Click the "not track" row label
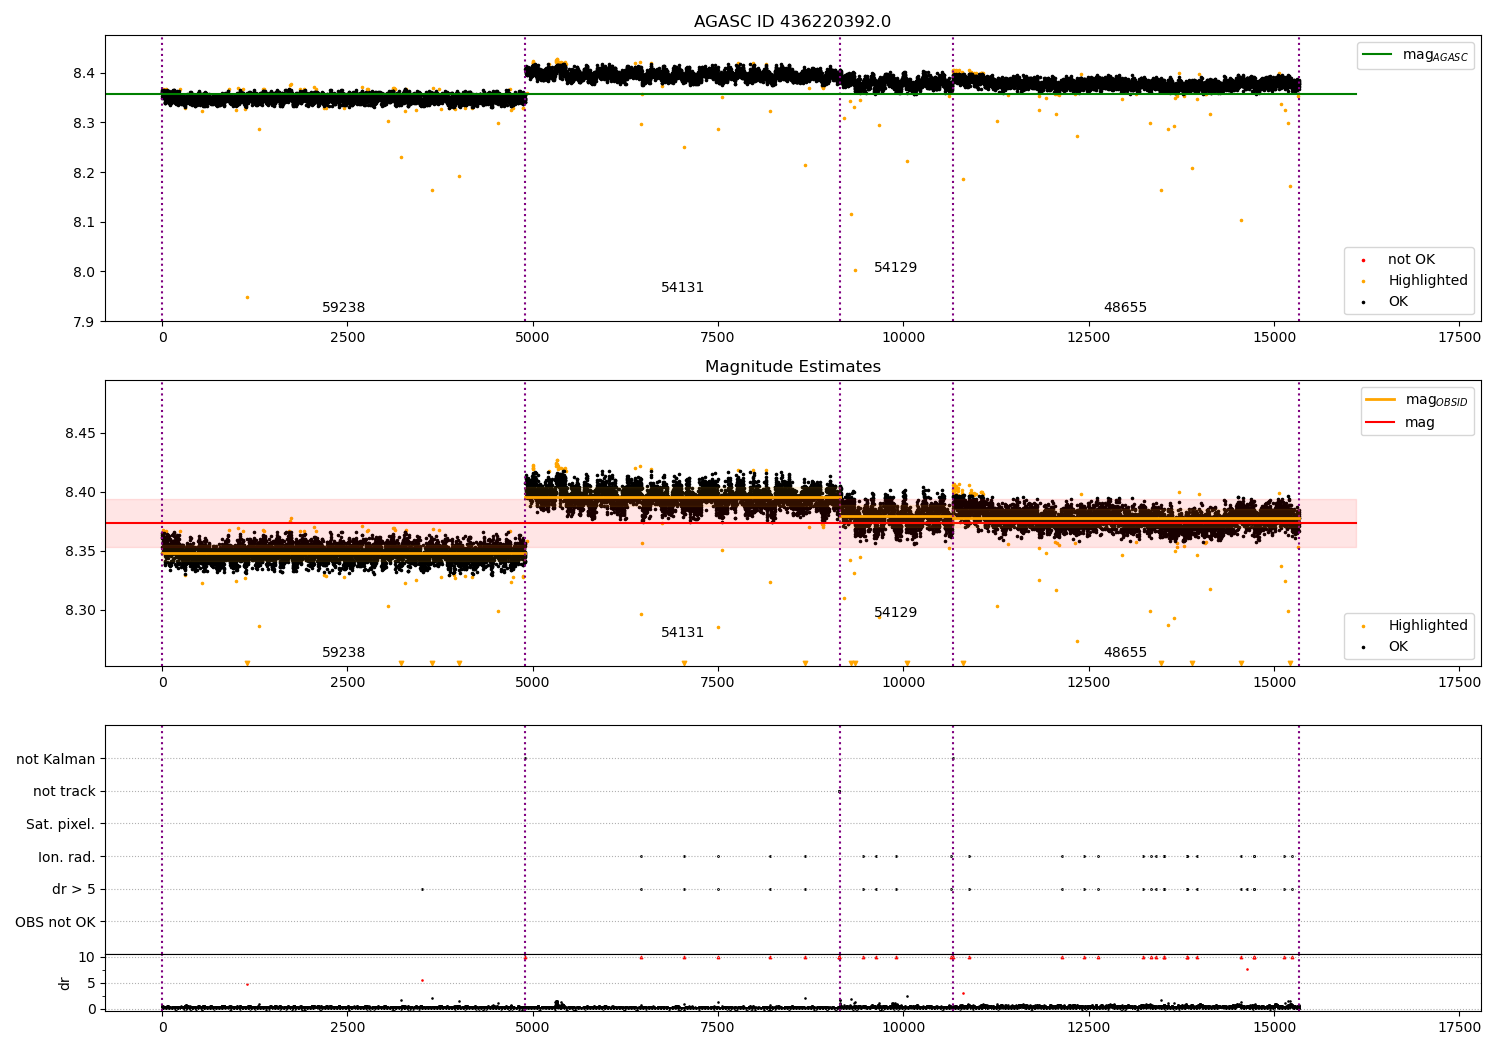Image resolution: width=1500 pixels, height=1050 pixels. point(64,792)
